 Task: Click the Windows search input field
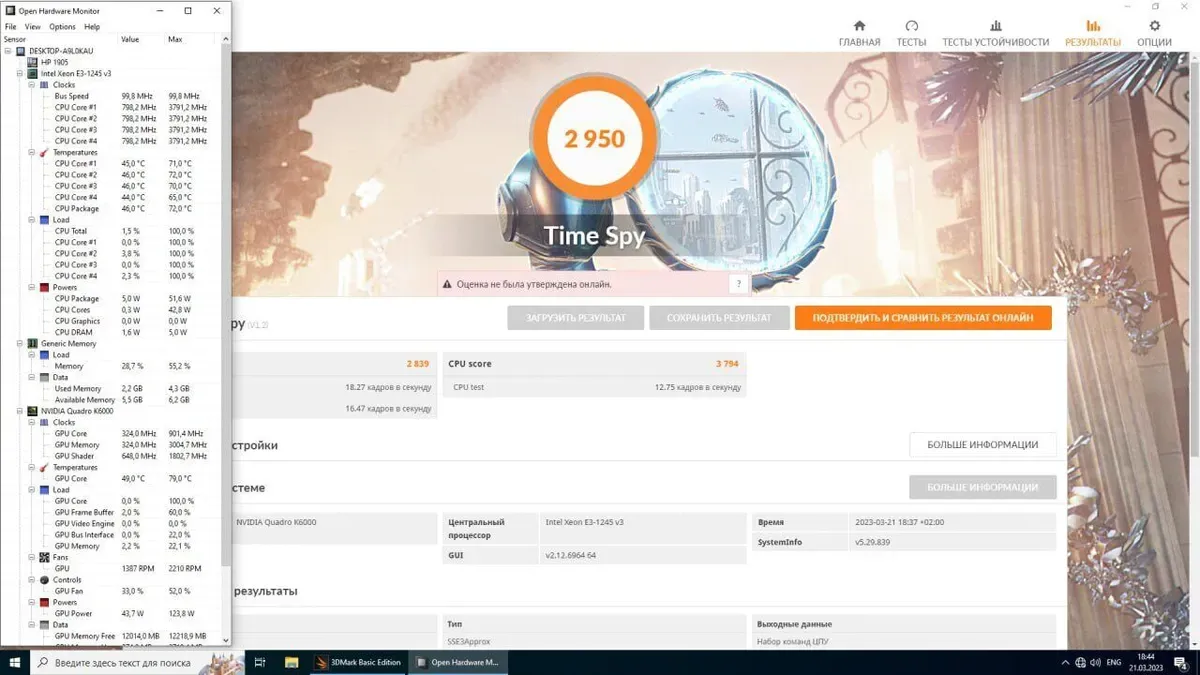click(x=122, y=662)
